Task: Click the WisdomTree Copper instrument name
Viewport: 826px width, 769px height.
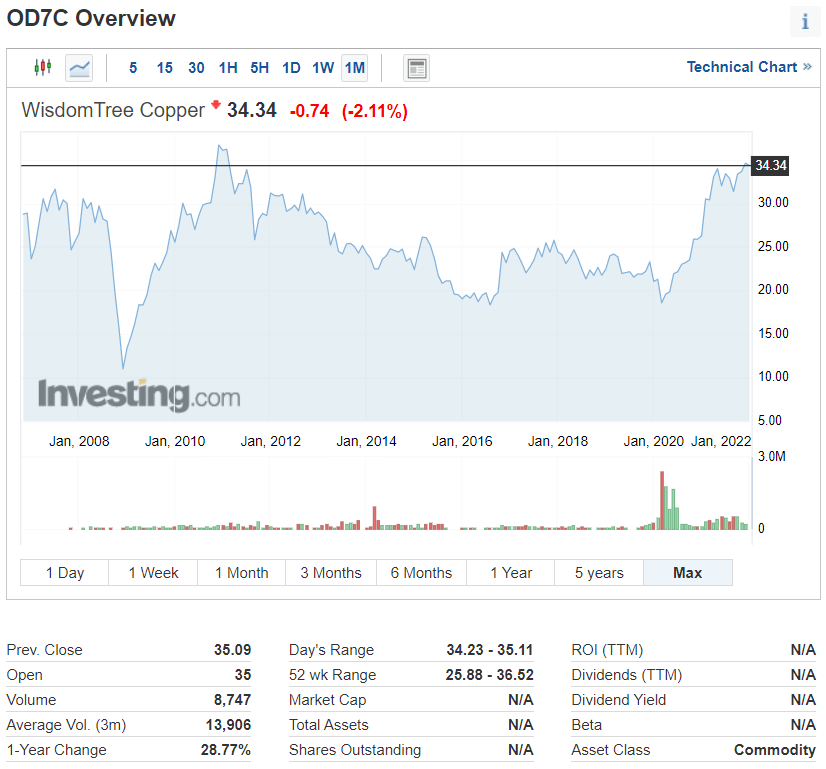Action: tap(113, 110)
